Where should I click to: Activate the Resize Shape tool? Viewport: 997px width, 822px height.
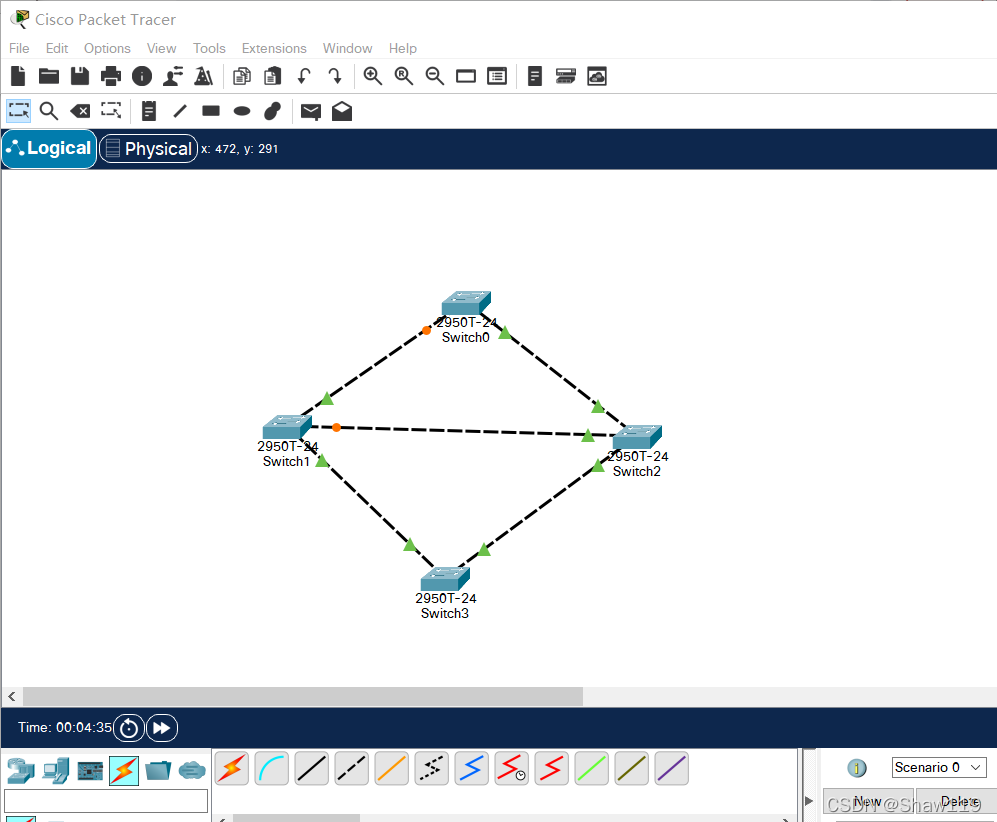click(x=111, y=111)
